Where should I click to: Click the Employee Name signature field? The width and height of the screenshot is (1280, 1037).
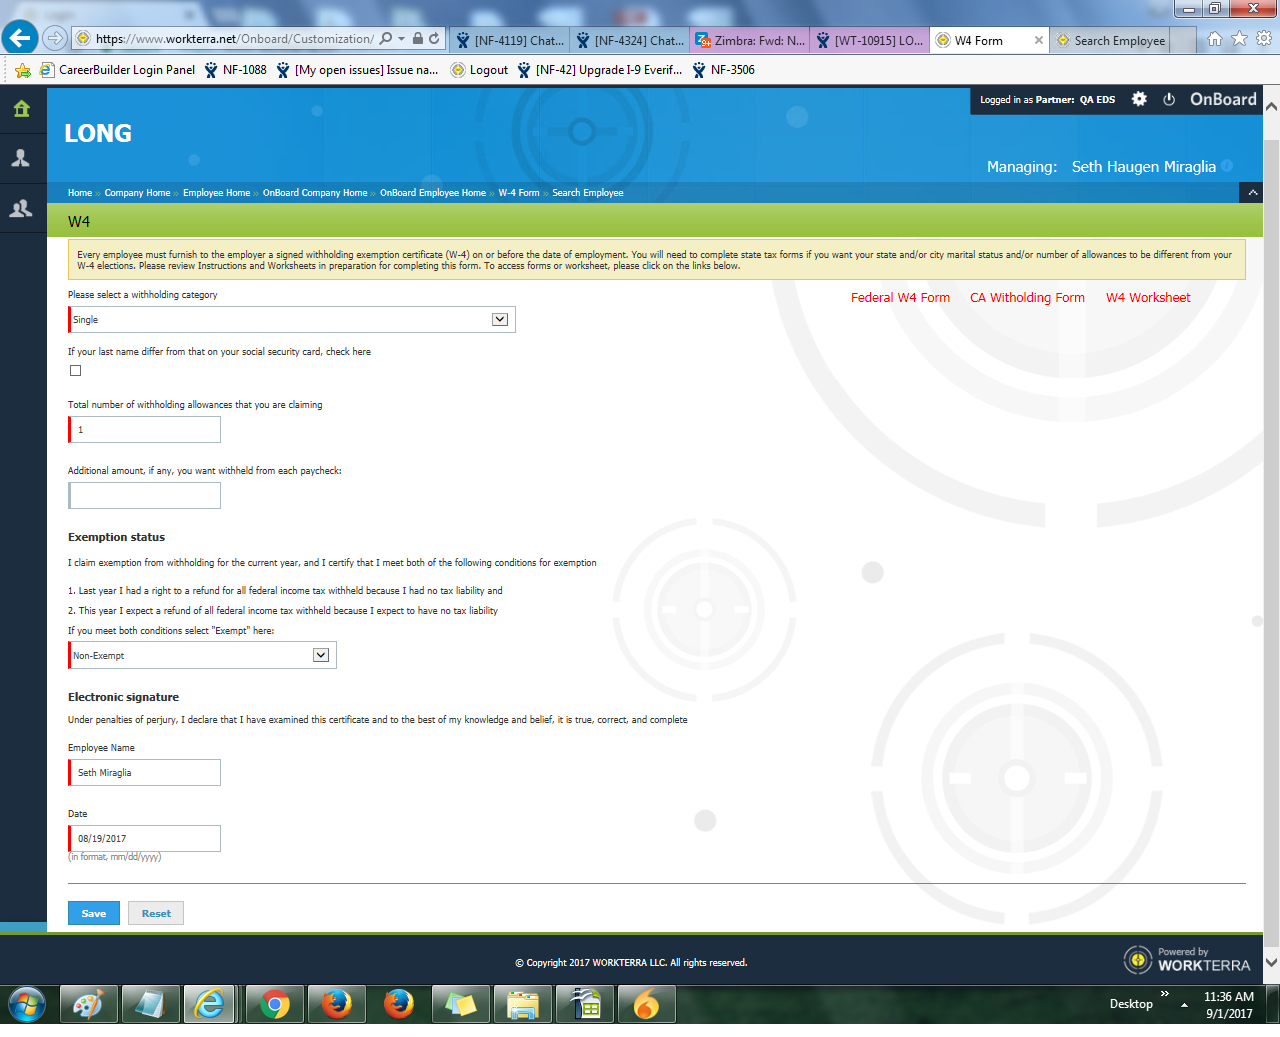144,772
